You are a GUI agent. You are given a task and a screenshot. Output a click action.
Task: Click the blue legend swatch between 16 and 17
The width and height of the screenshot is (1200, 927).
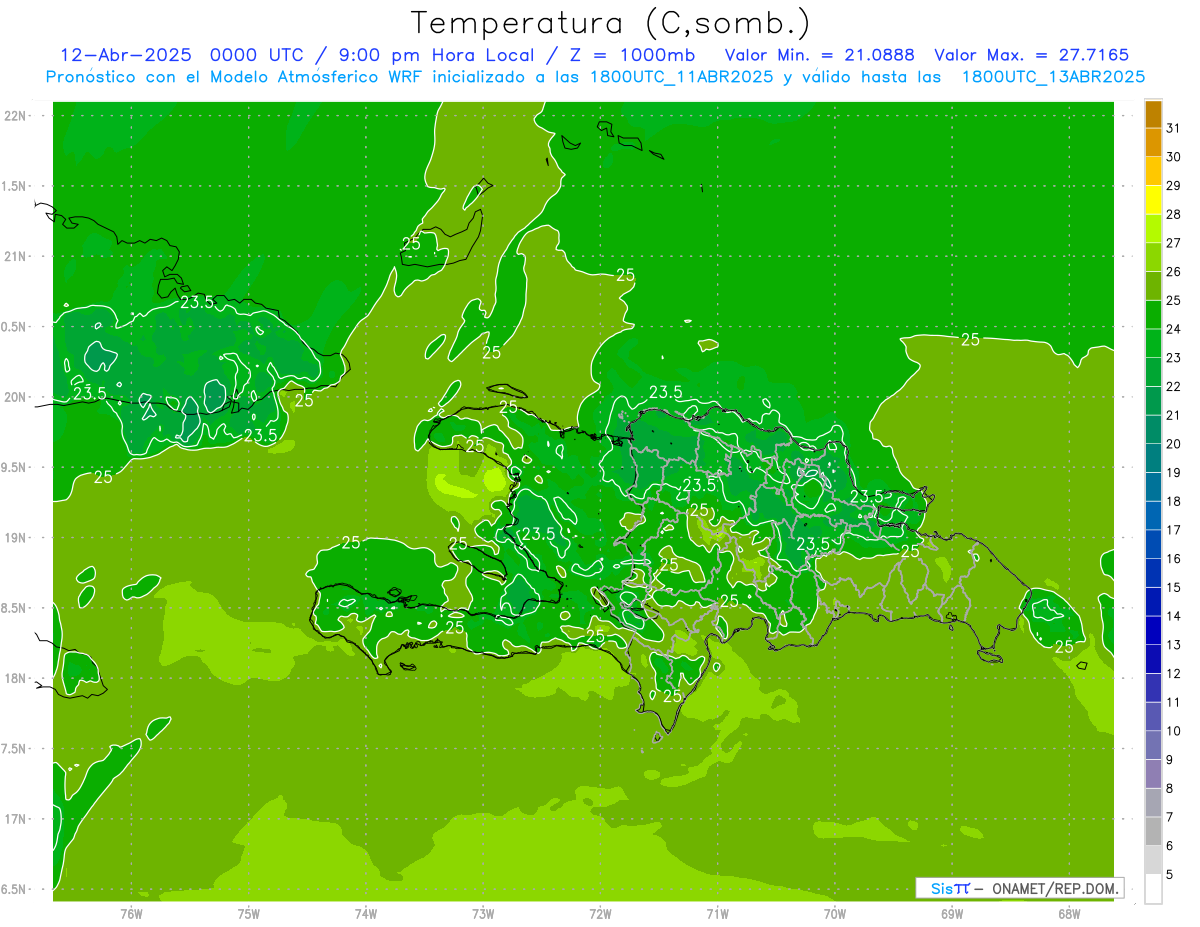[x=1153, y=544]
